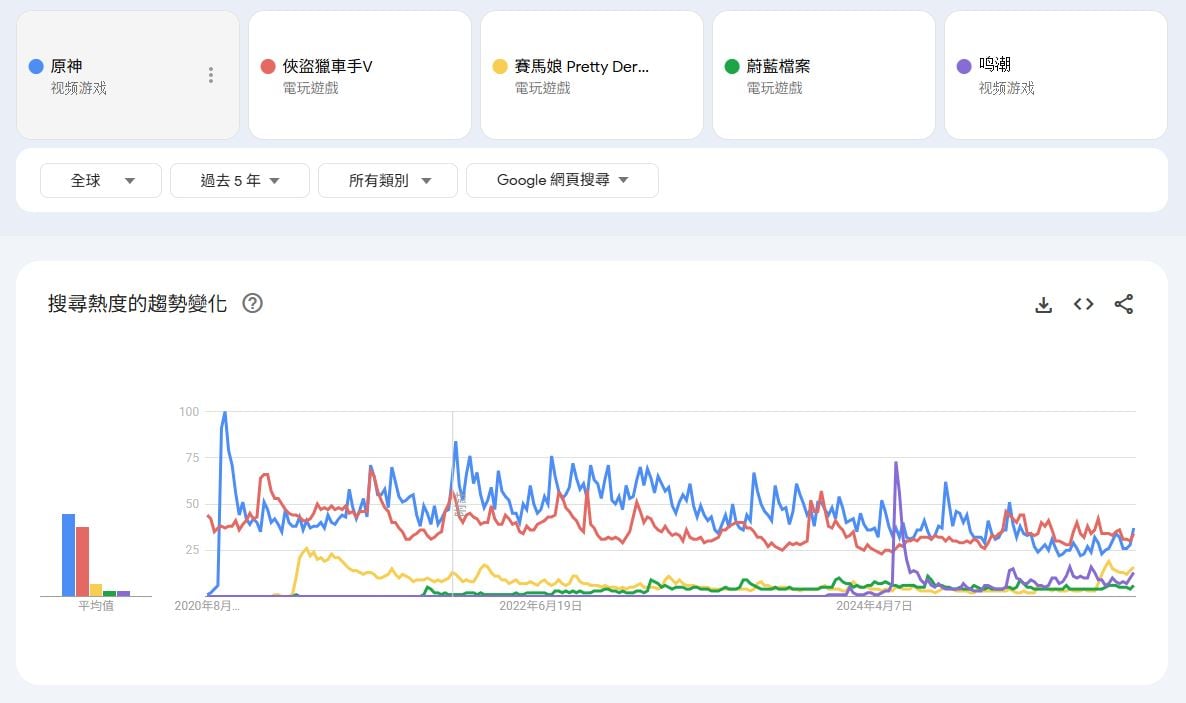Open the Google 網頁搜尋 search type dropdown

coord(562,181)
